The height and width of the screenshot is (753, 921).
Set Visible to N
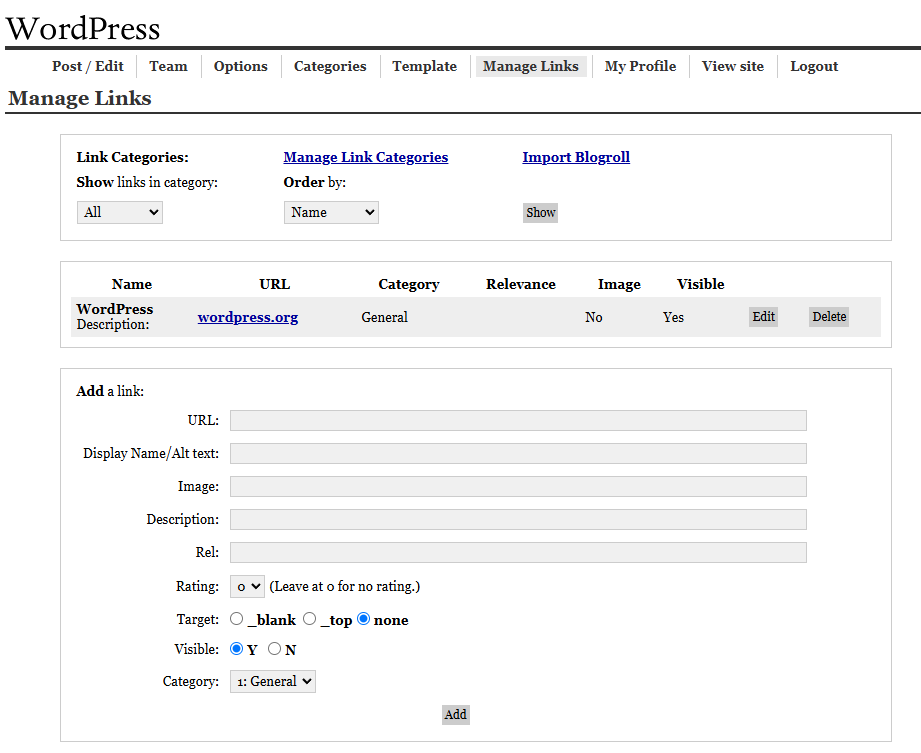pos(274,648)
